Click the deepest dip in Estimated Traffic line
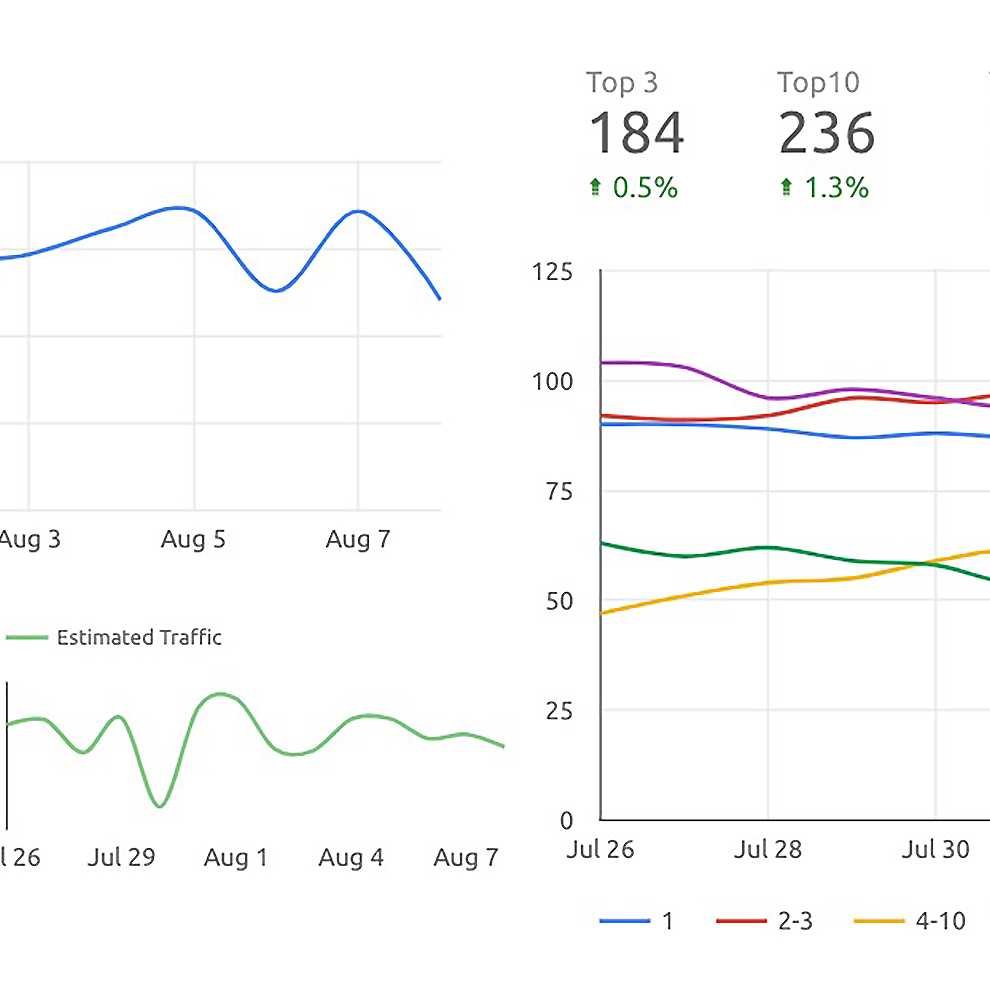Screen dimensions: 990x990 click(x=159, y=805)
